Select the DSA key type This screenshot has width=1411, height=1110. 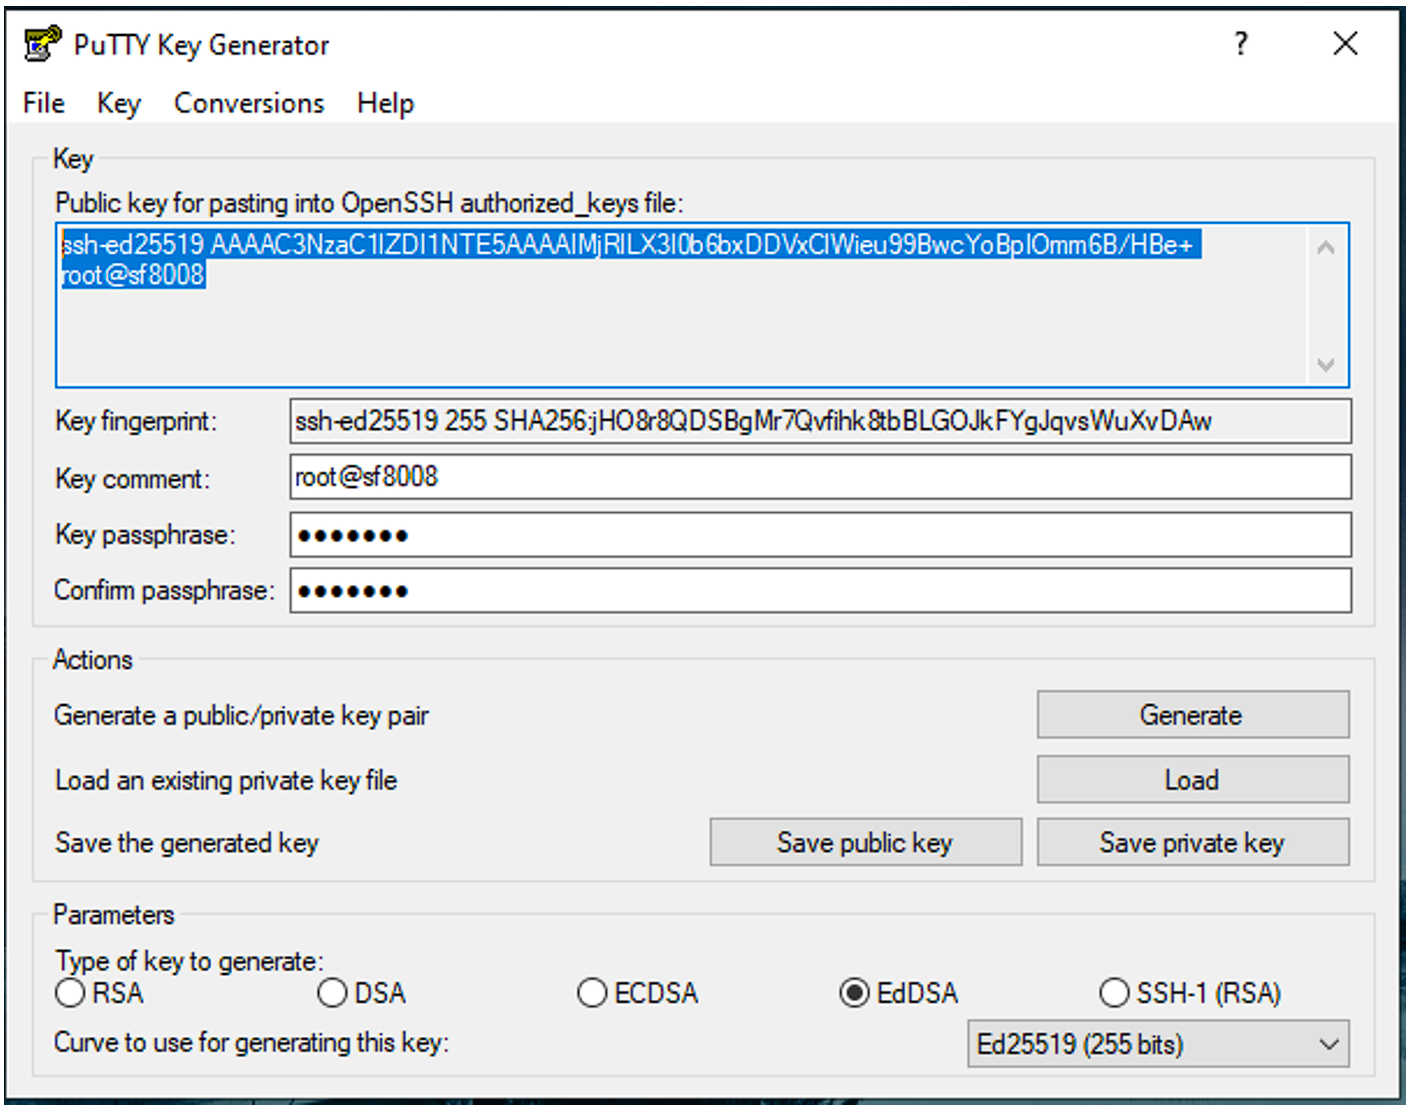coord(333,993)
